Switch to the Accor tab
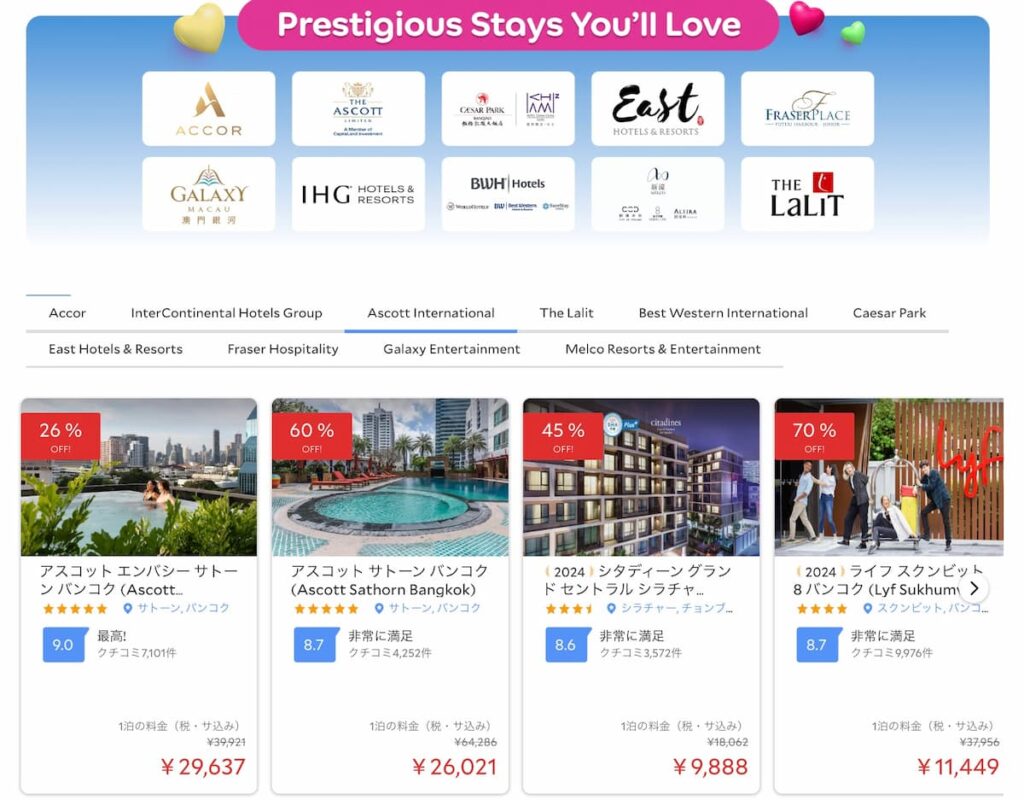The width and height of the screenshot is (1024, 800). tap(67, 313)
